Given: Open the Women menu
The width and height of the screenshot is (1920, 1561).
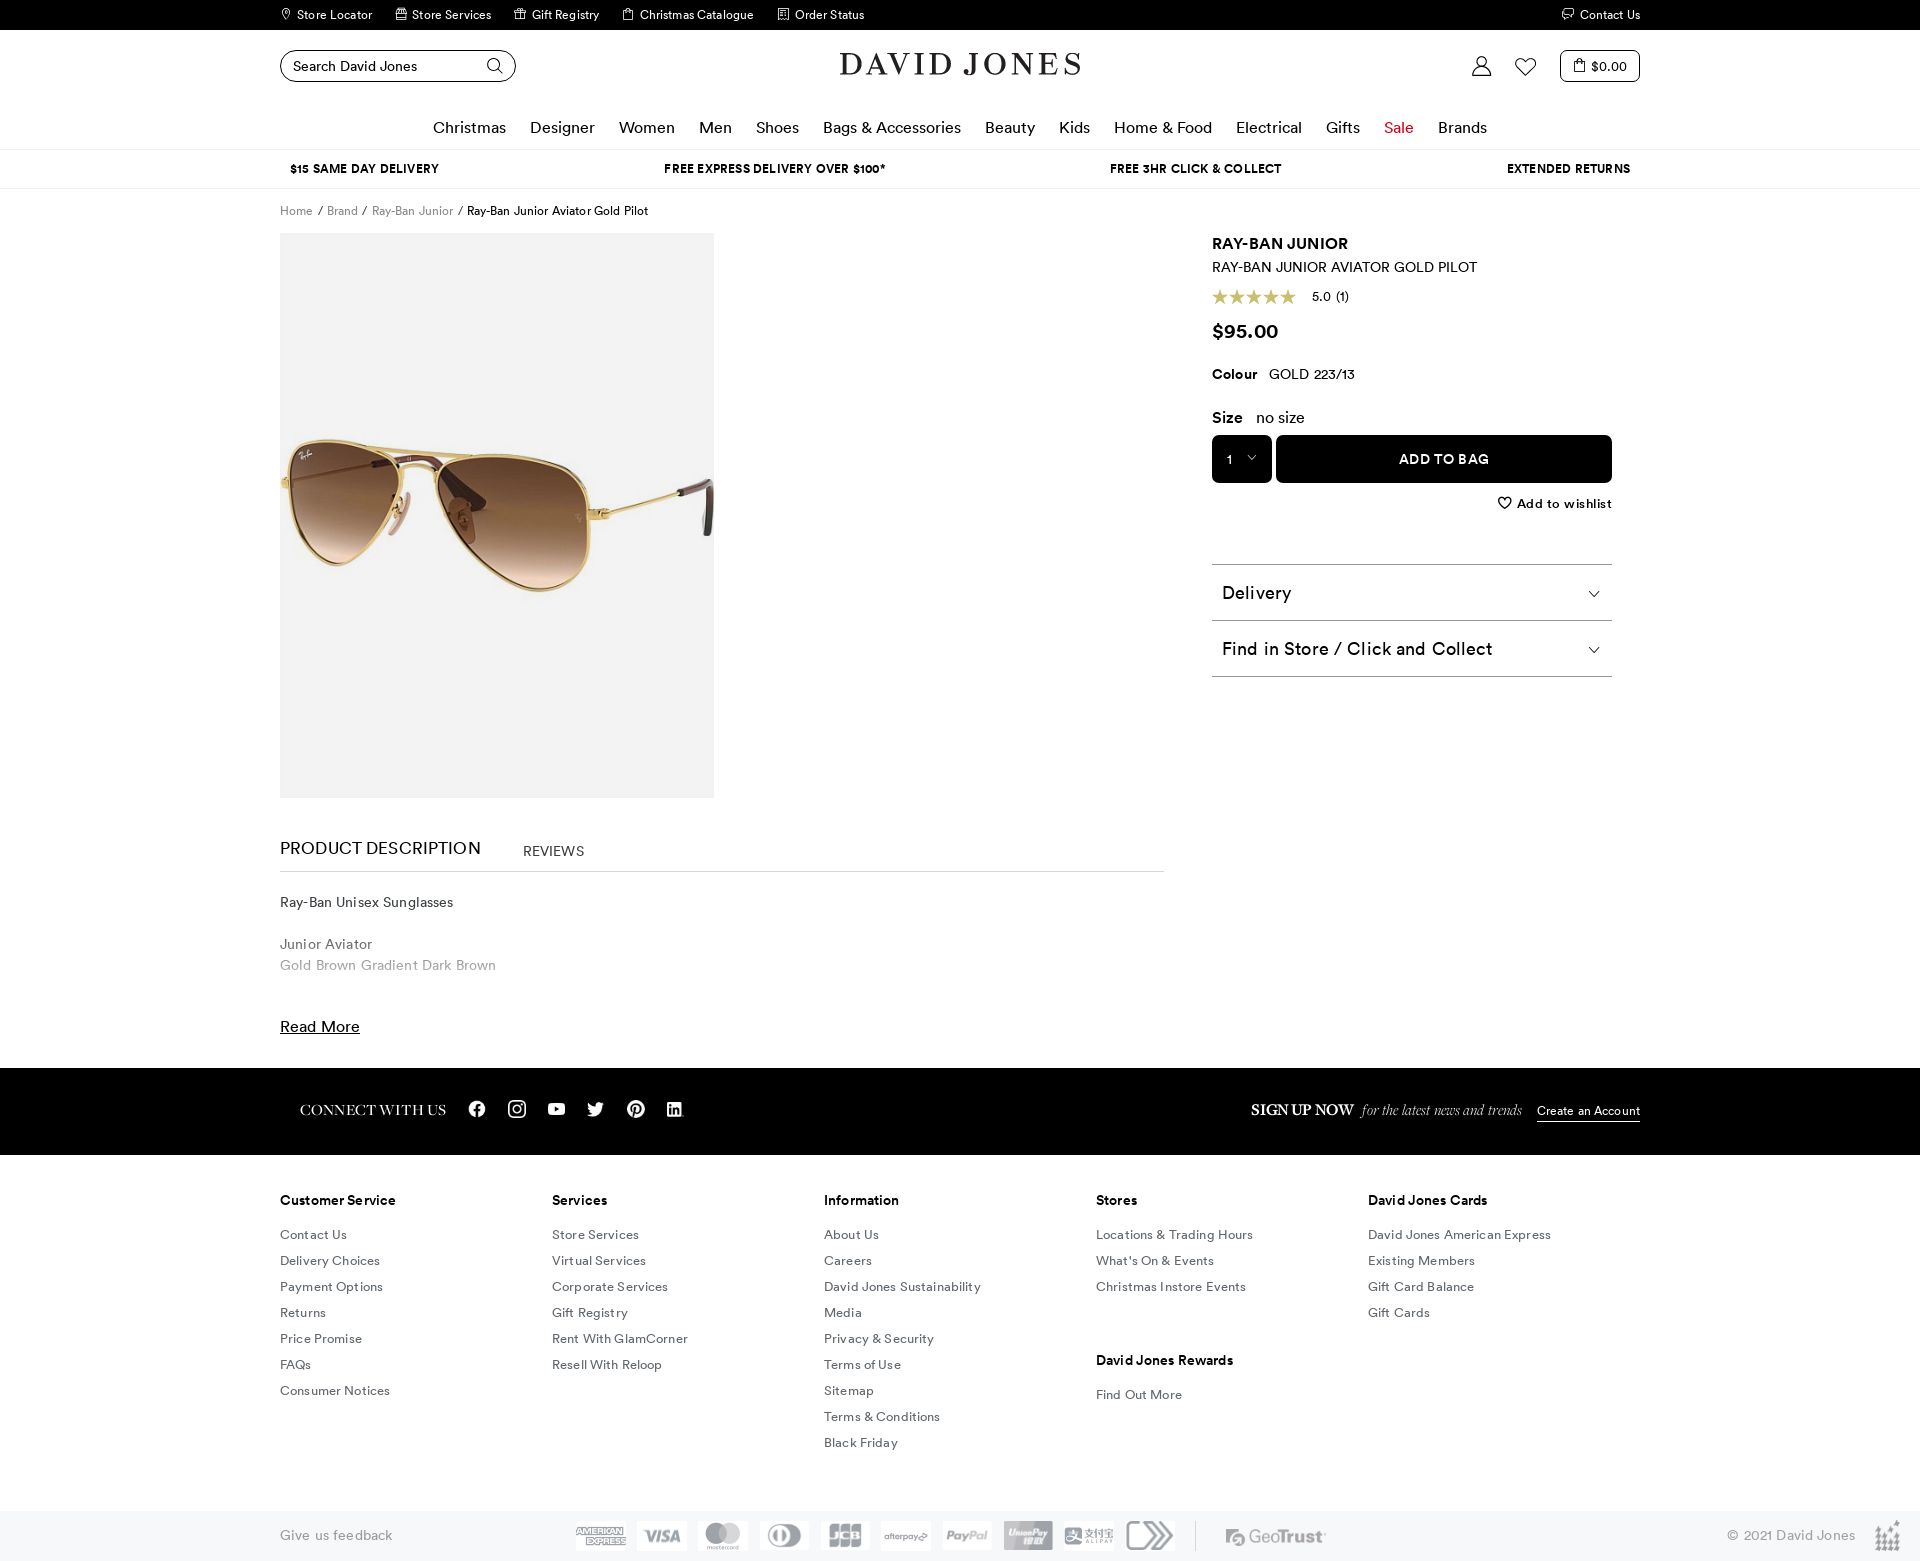Looking at the screenshot, I should (647, 127).
